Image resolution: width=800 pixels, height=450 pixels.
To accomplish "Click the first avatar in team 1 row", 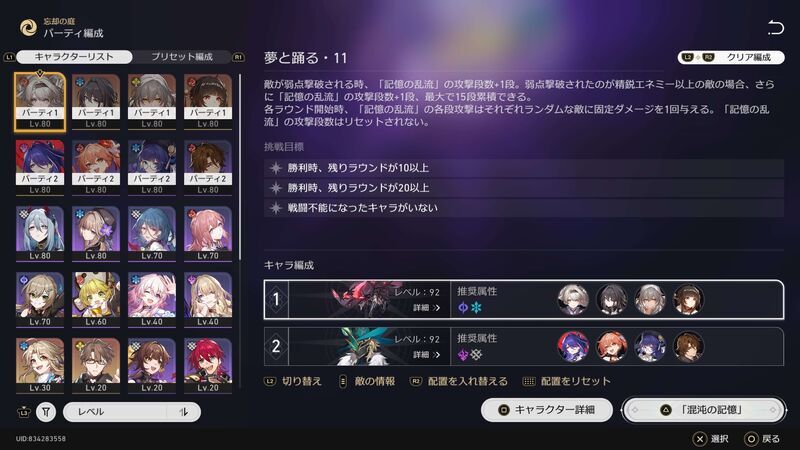I will (x=573, y=299).
